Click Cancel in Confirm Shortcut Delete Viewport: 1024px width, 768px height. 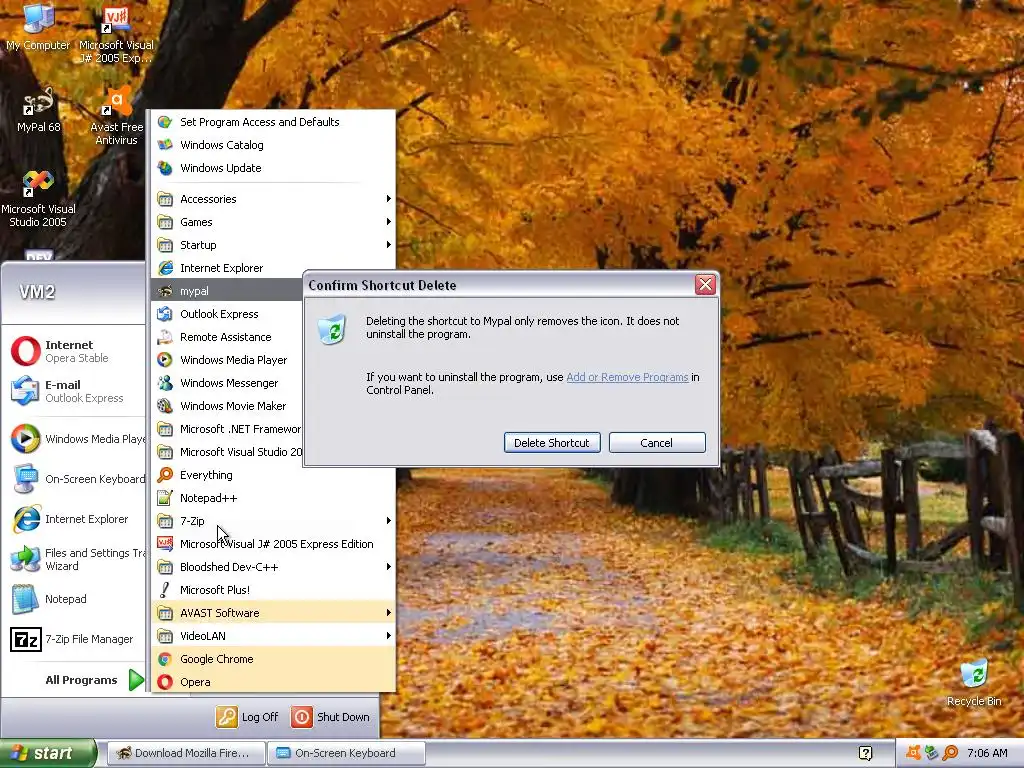pos(656,443)
